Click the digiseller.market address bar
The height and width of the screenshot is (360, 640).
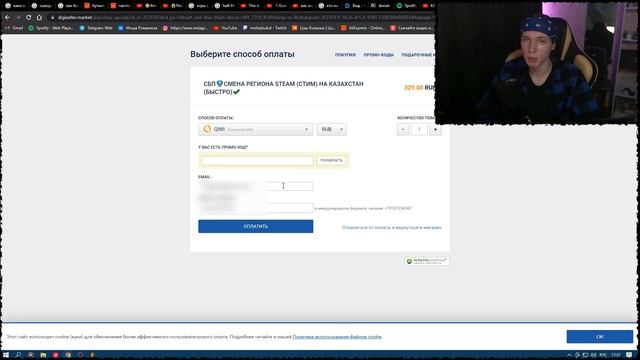(x=241, y=18)
